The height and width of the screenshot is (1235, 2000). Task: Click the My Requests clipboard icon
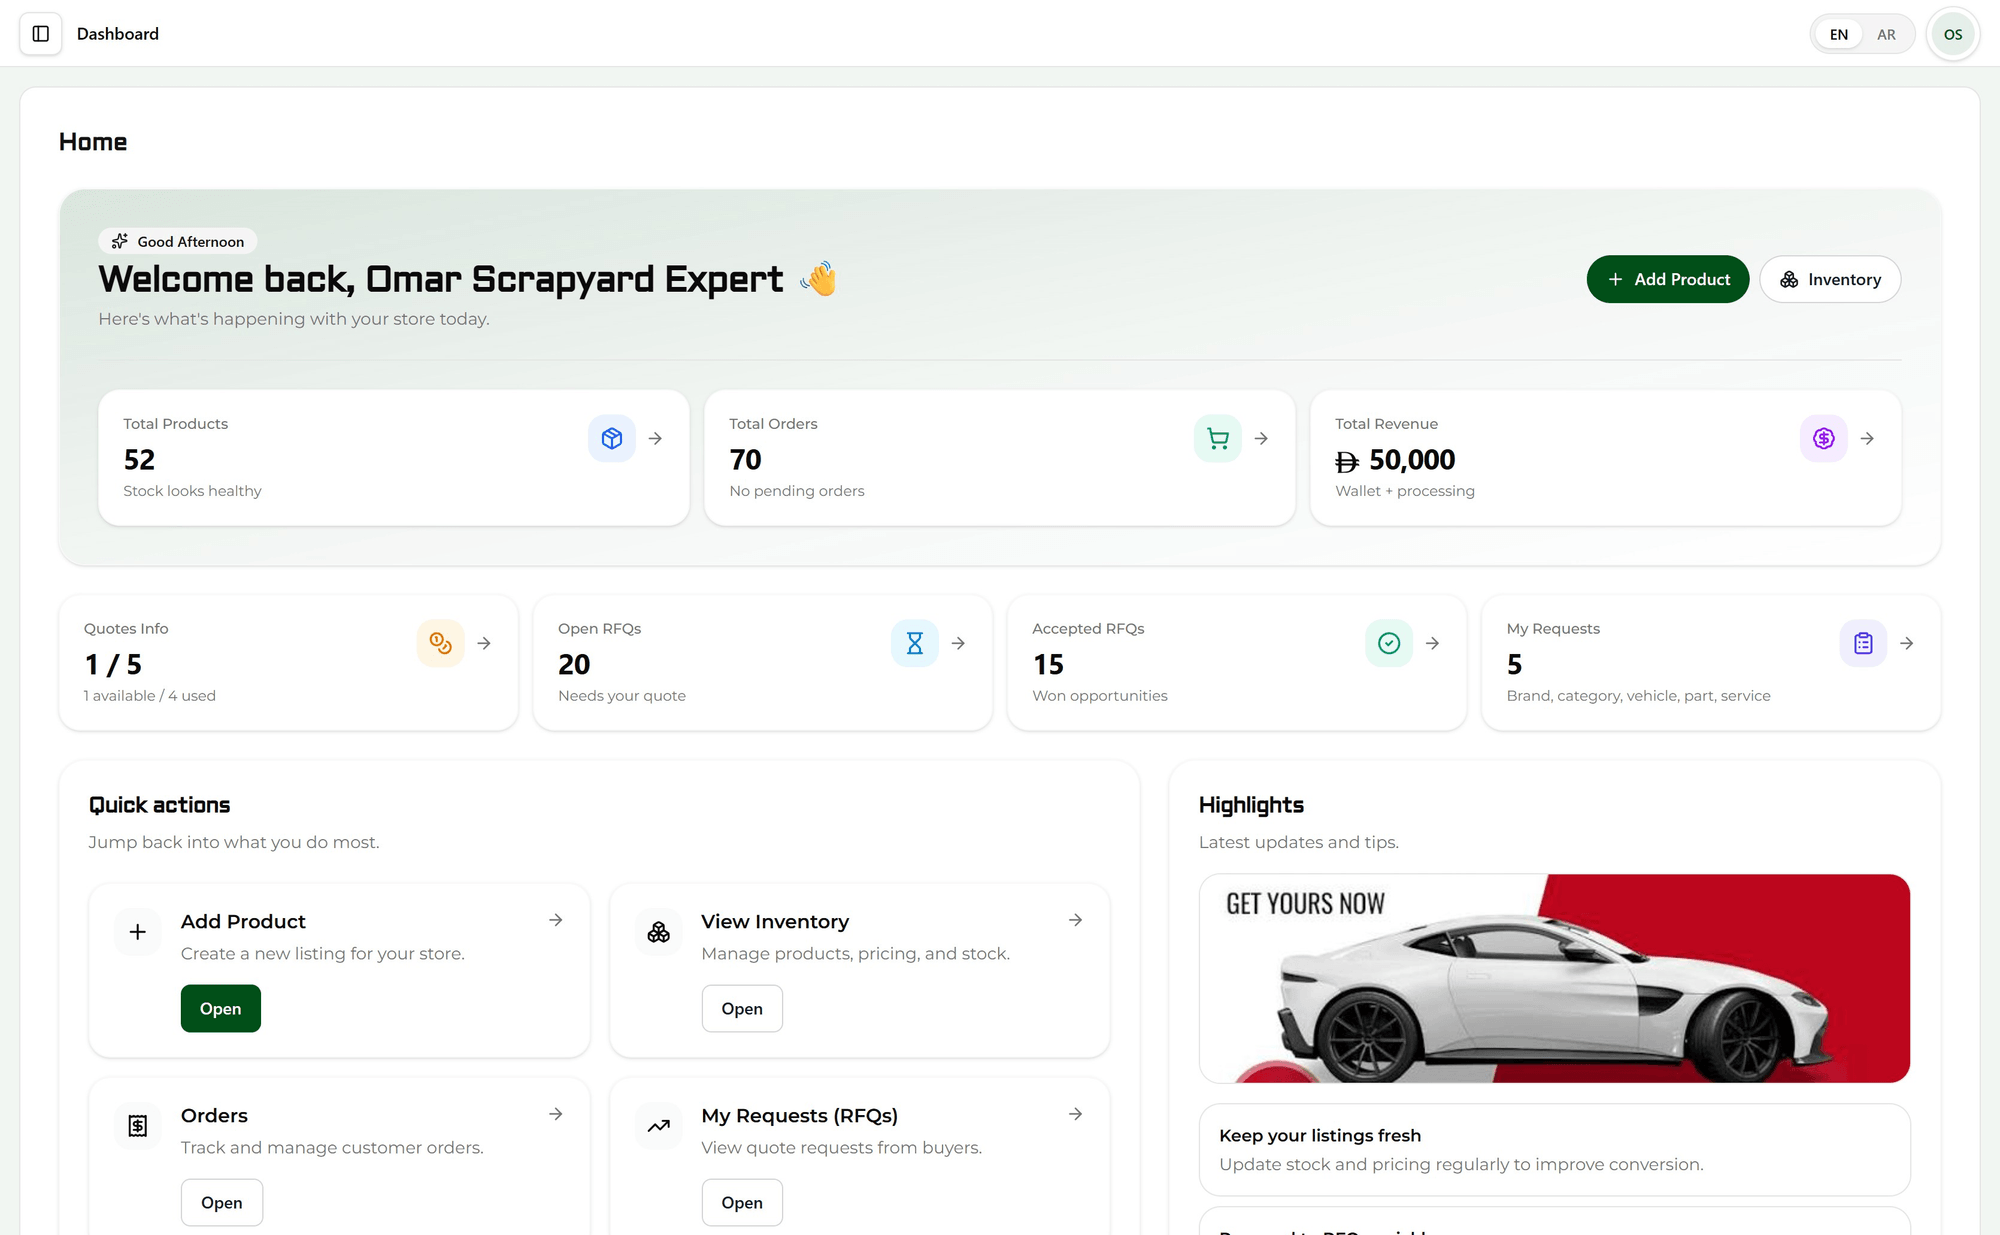[1863, 643]
